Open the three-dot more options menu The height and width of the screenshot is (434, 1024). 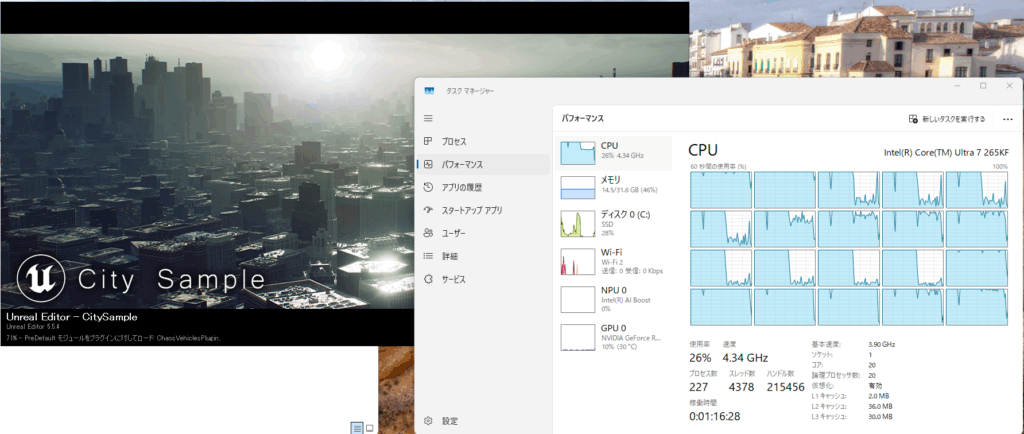1008,119
